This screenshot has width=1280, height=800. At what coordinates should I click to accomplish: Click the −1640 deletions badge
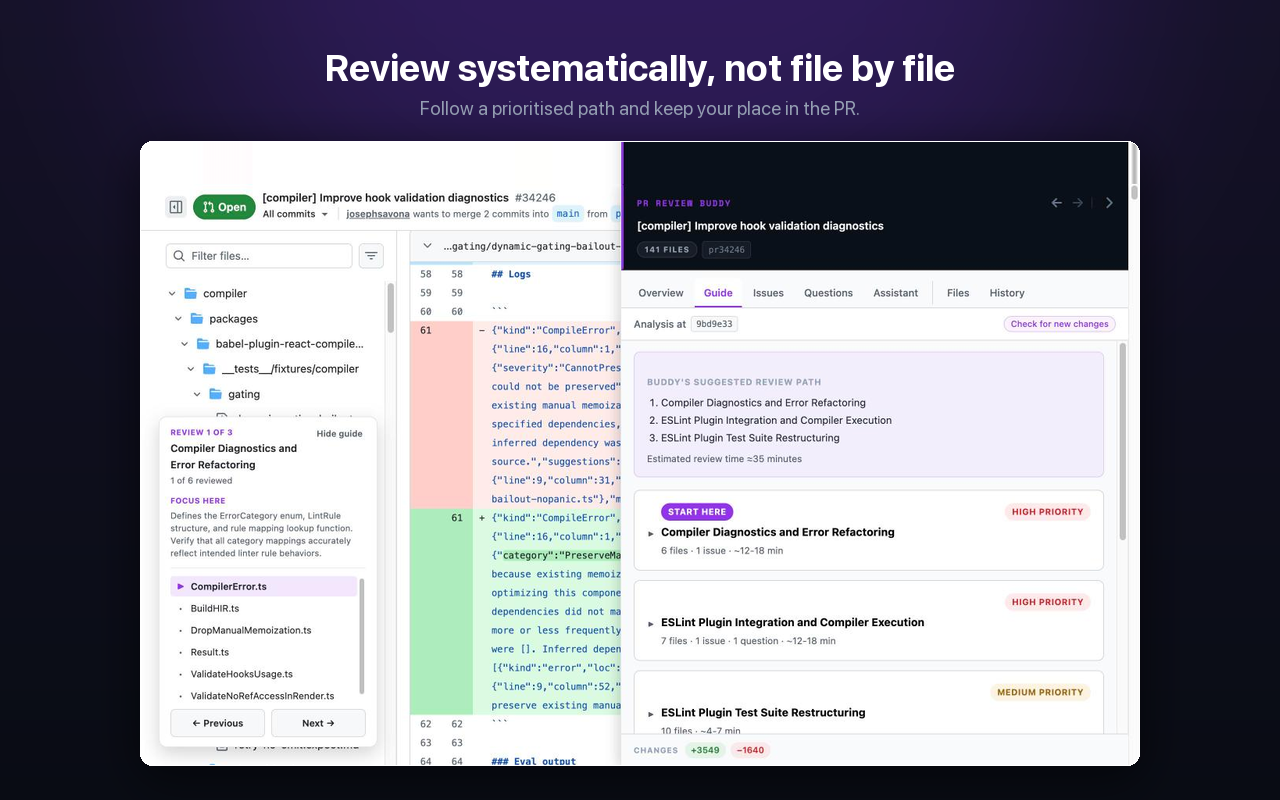750,750
